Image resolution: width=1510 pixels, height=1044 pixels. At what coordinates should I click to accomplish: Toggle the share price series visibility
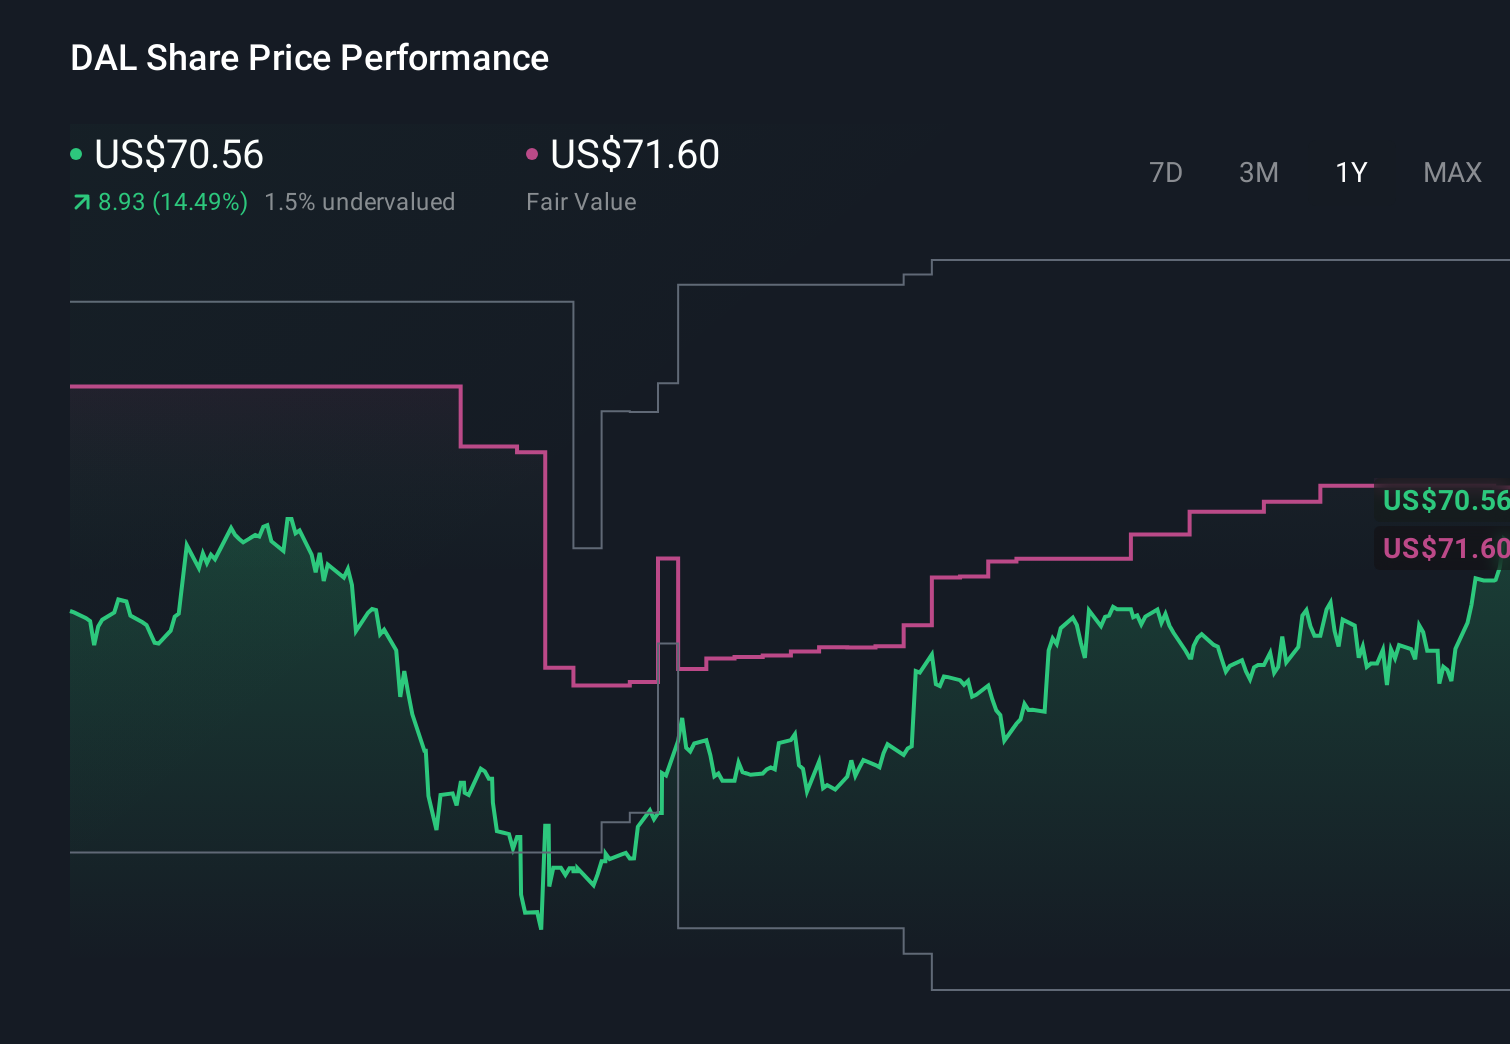click(178, 154)
